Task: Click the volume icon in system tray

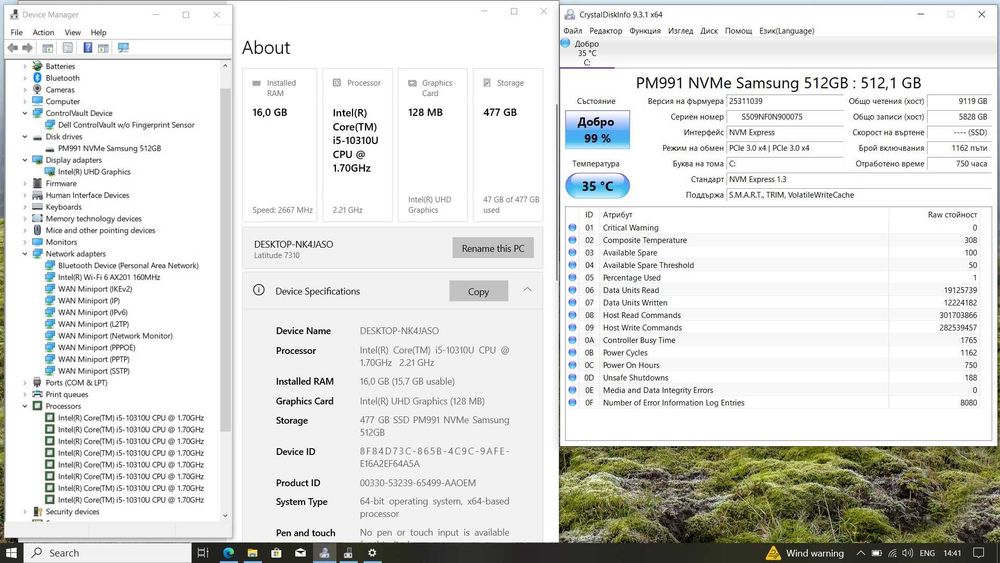Action: (908, 553)
